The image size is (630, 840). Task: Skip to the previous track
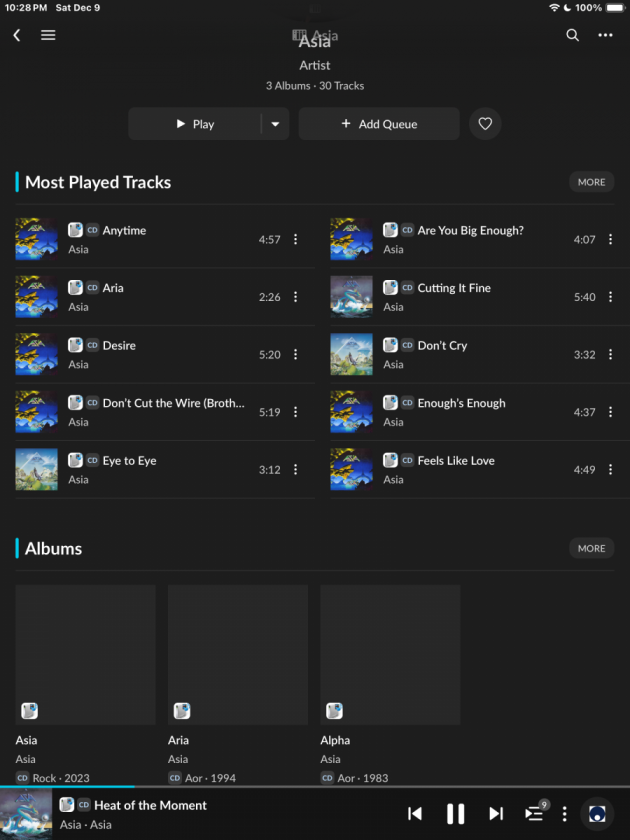(415, 814)
